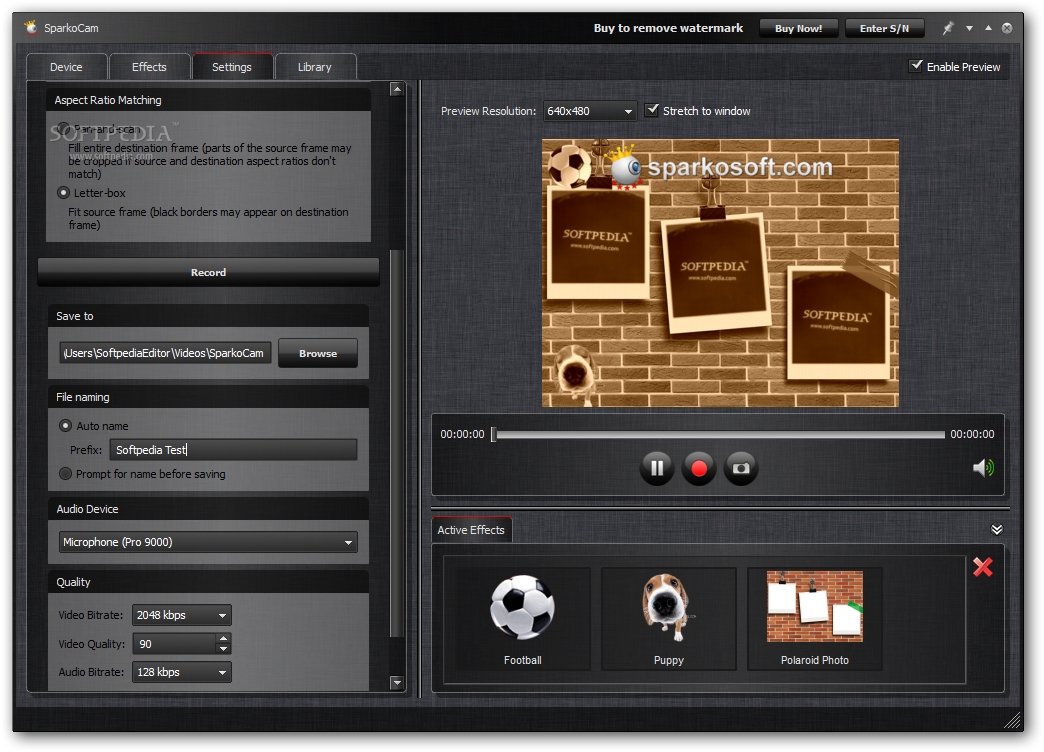Click the playback timeline slider handle
The width and height of the screenshot is (1044, 752).
pyautogui.click(x=493, y=434)
